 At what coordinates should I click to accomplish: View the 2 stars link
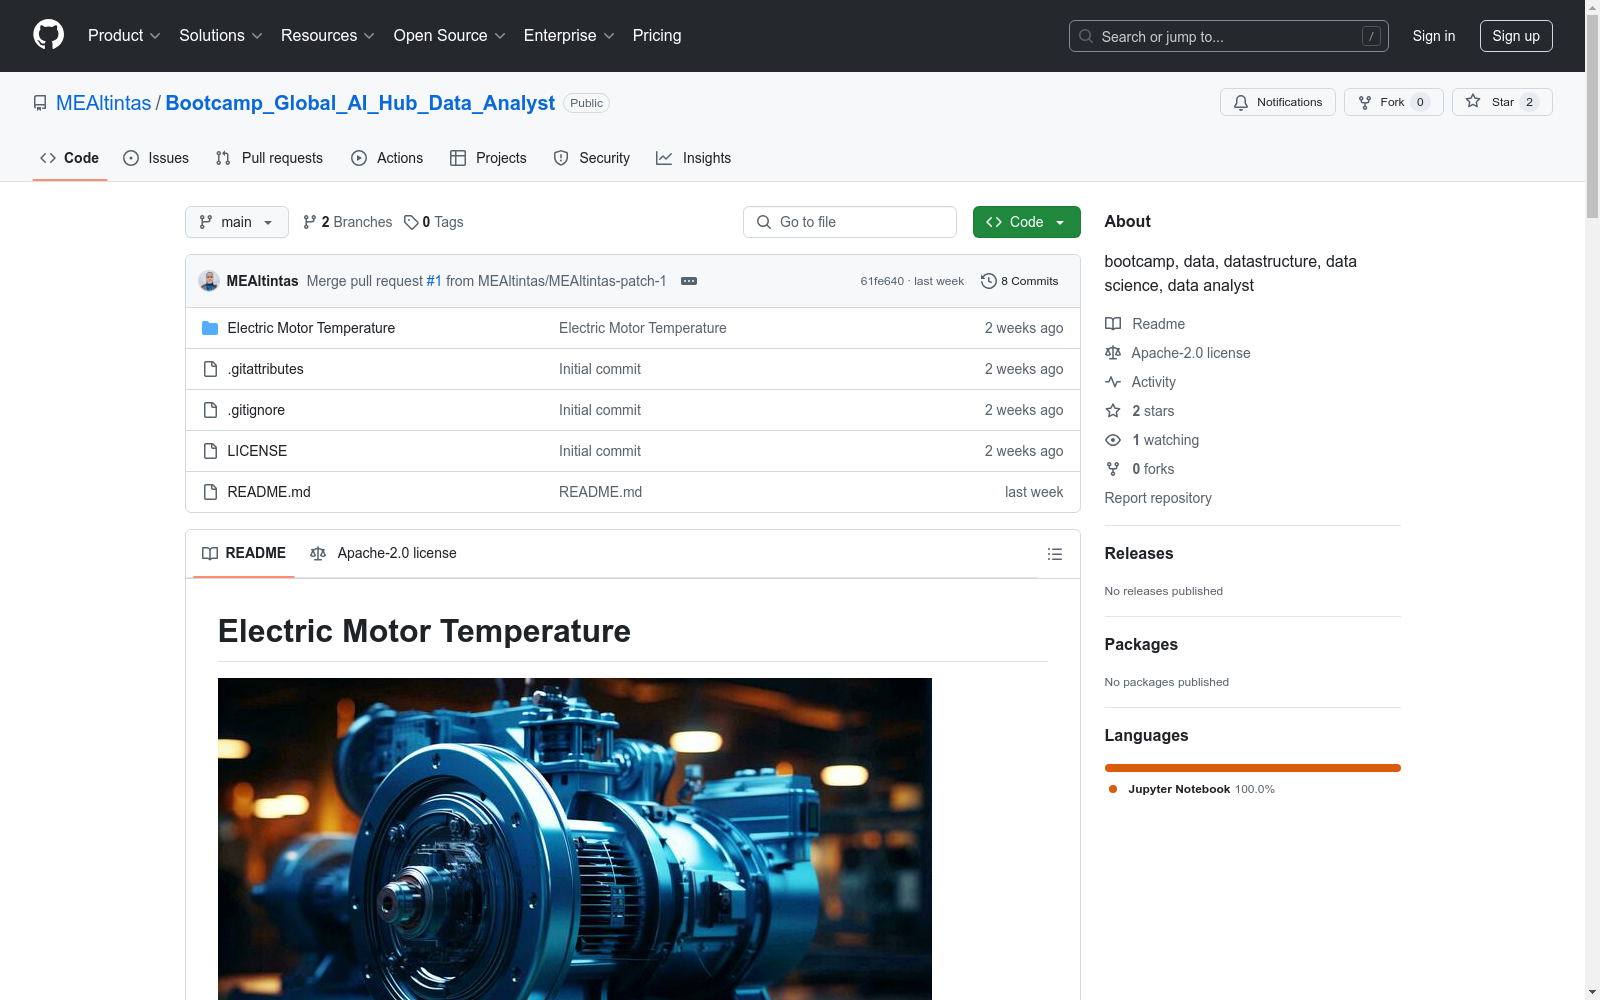(1140, 411)
